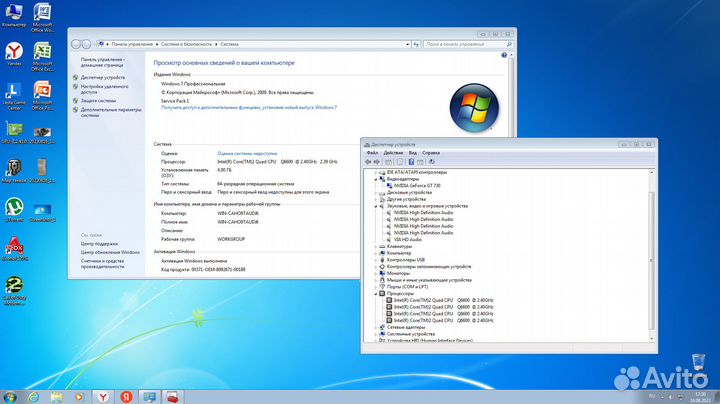Image resolution: width=720 pixels, height=404 pixels.
Task: Click the Device Manager scroll down arrow
Action: point(651,339)
